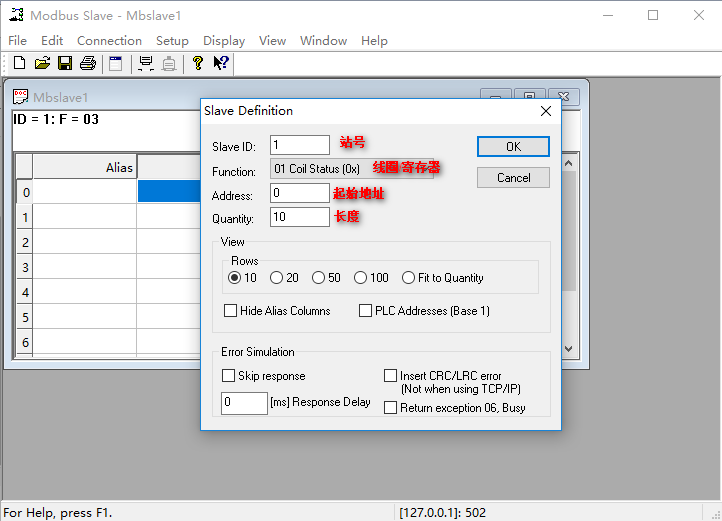Close the Mbslave1 child window
Image resolution: width=722 pixels, height=521 pixels.
564,96
